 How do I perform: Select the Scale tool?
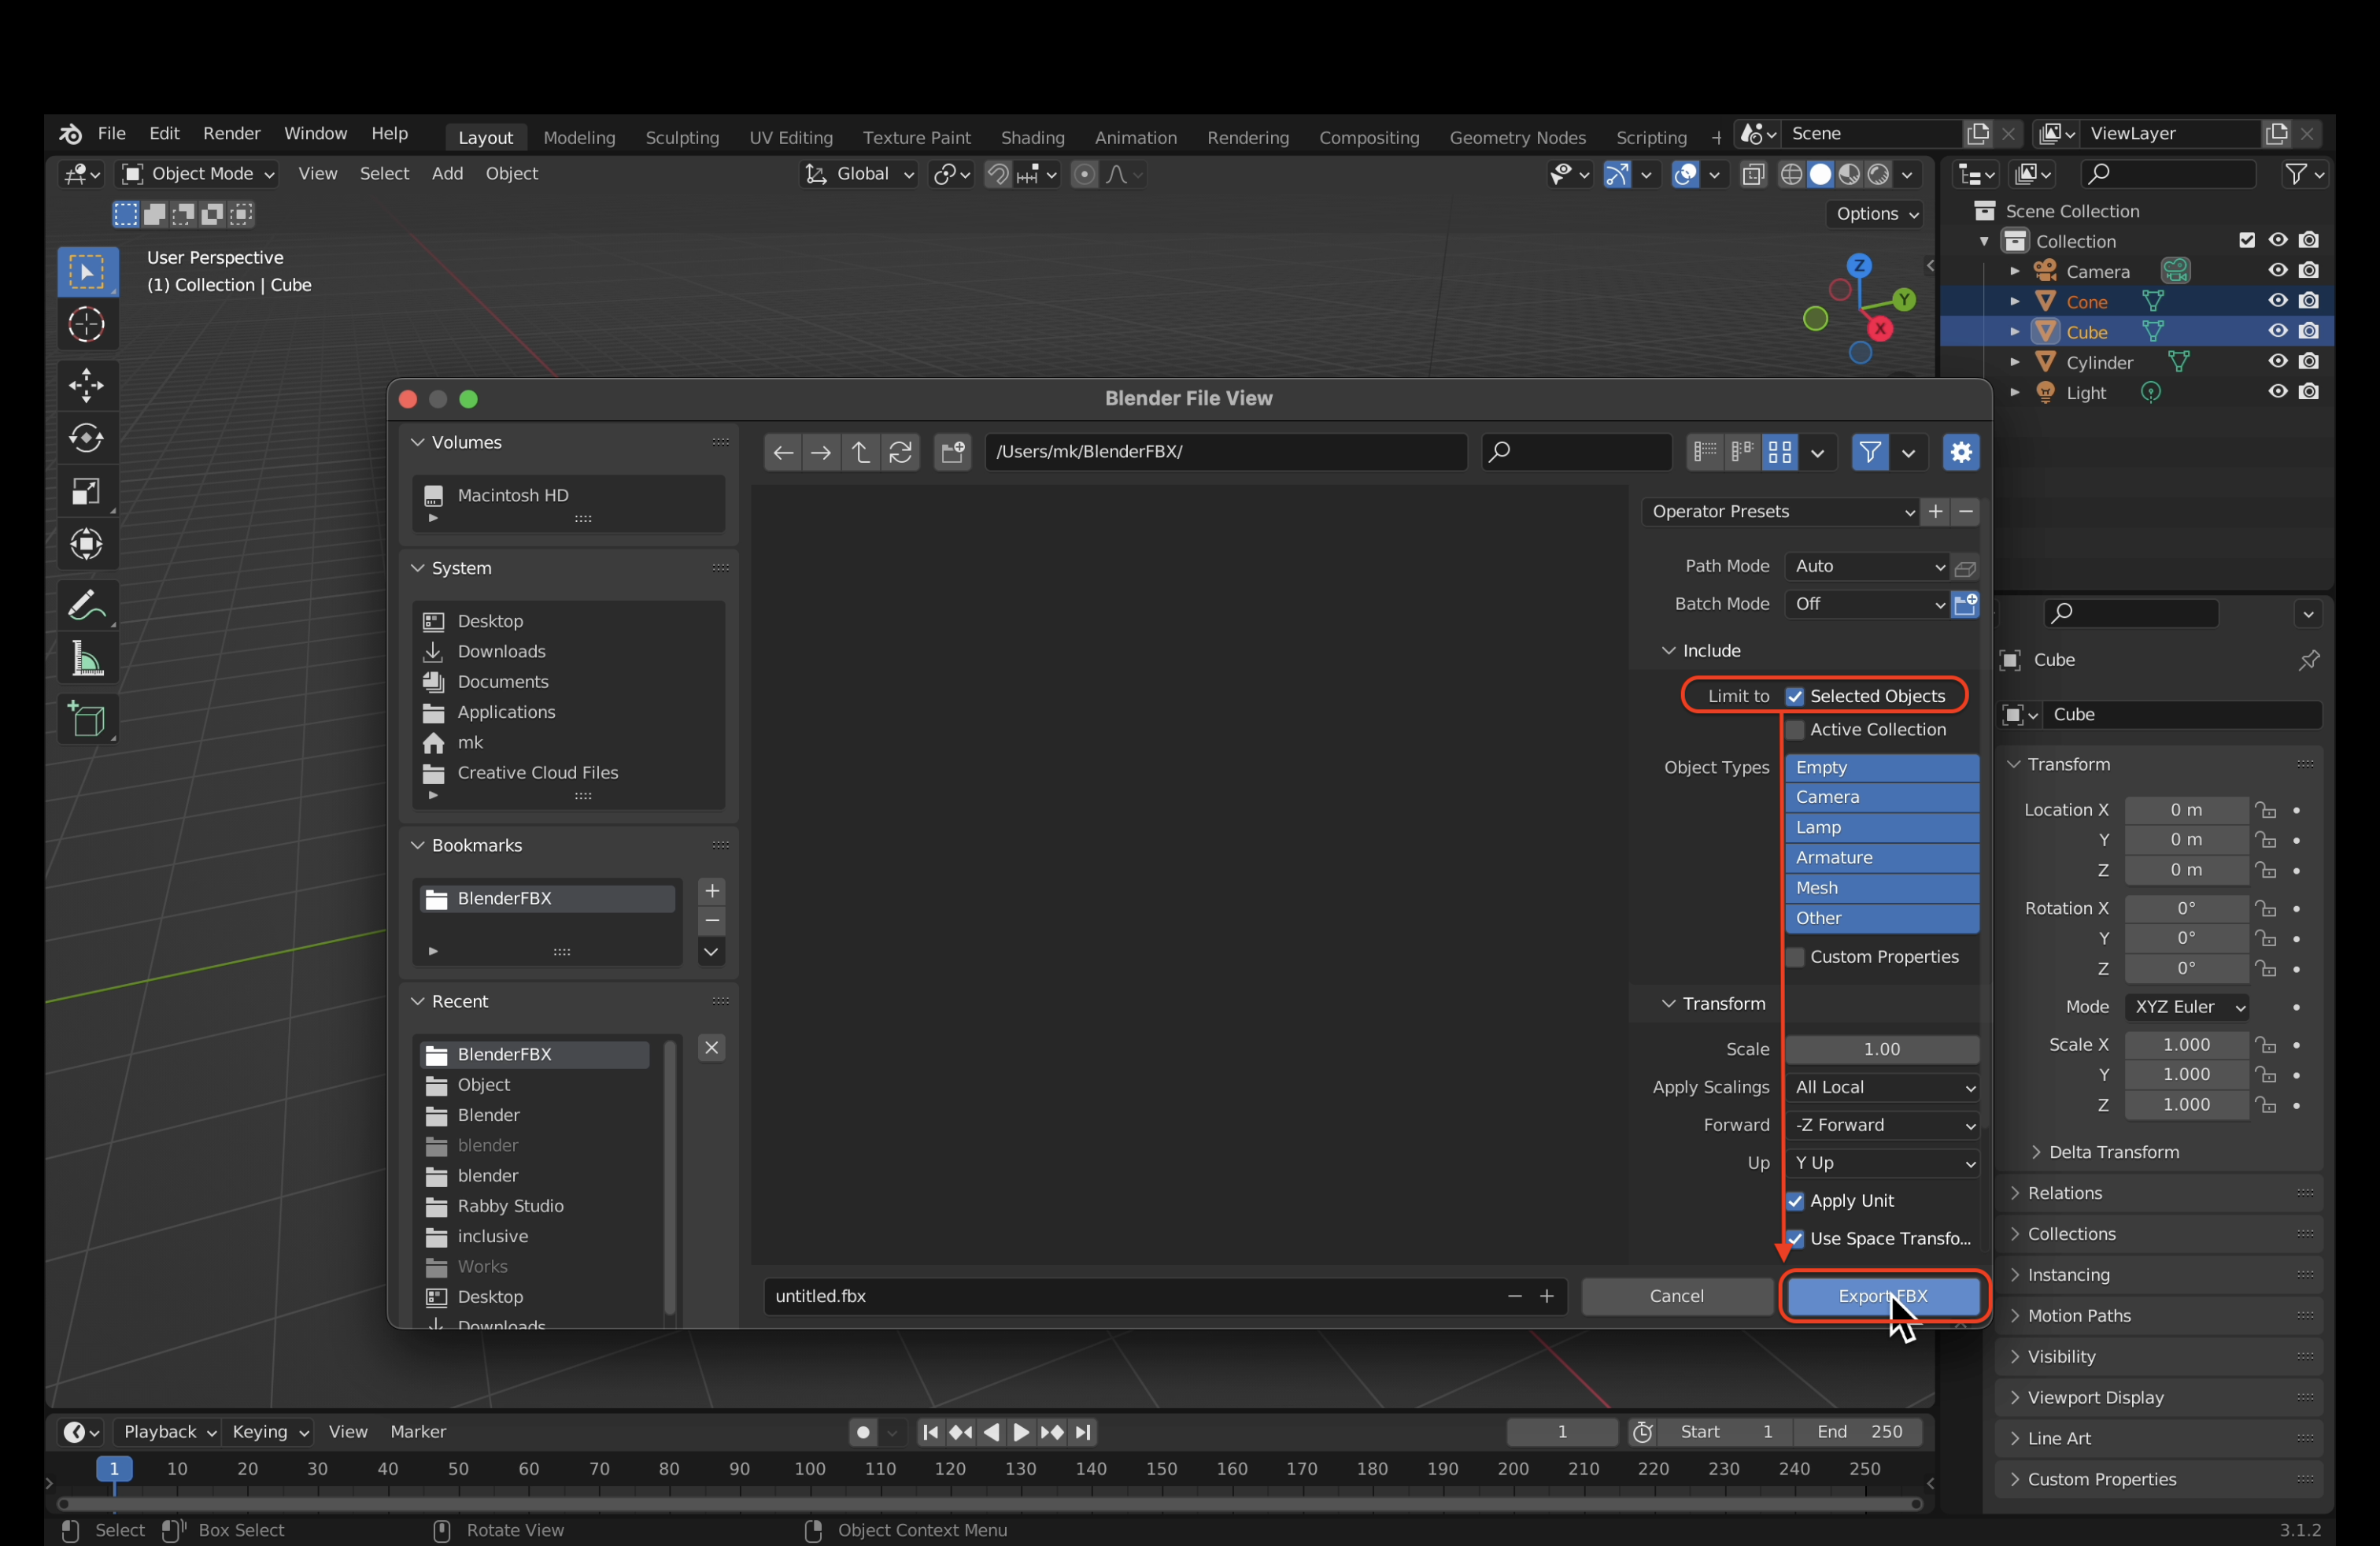coord(86,491)
